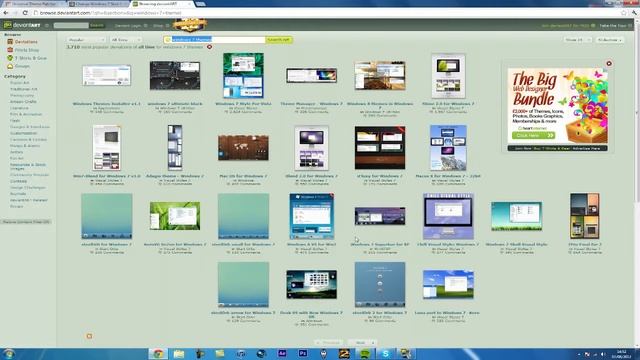Click the hell-yeah badge in header
The width and height of the screenshot is (640, 360).
pyautogui.click(x=189, y=25)
